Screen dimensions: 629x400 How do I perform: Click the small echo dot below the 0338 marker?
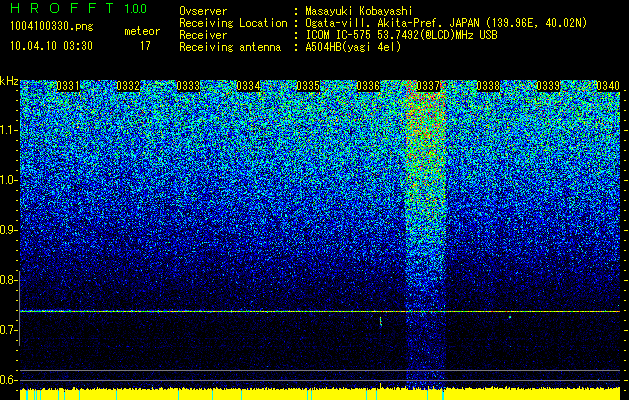(510, 317)
